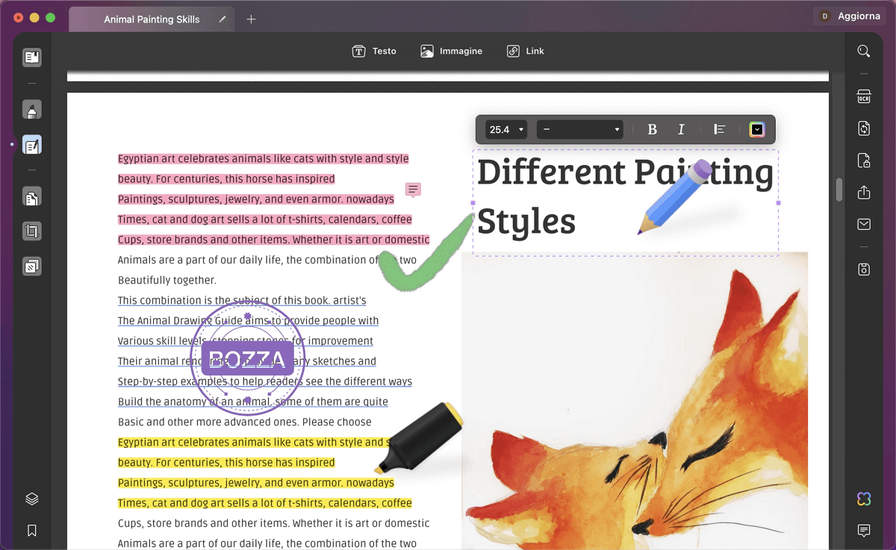
Task: Open the font family dropdown
Action: (581, 129)
